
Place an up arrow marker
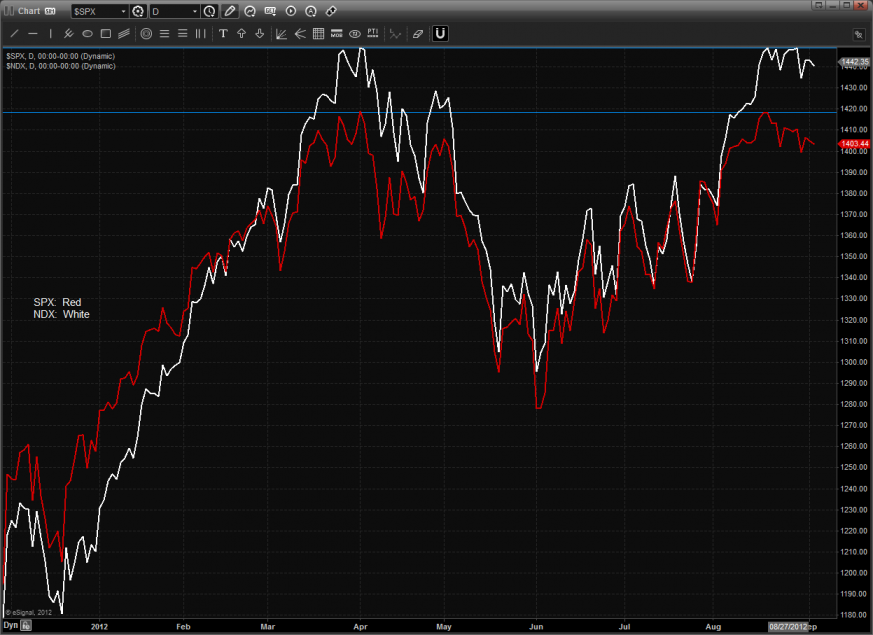(x=242, y=34)
